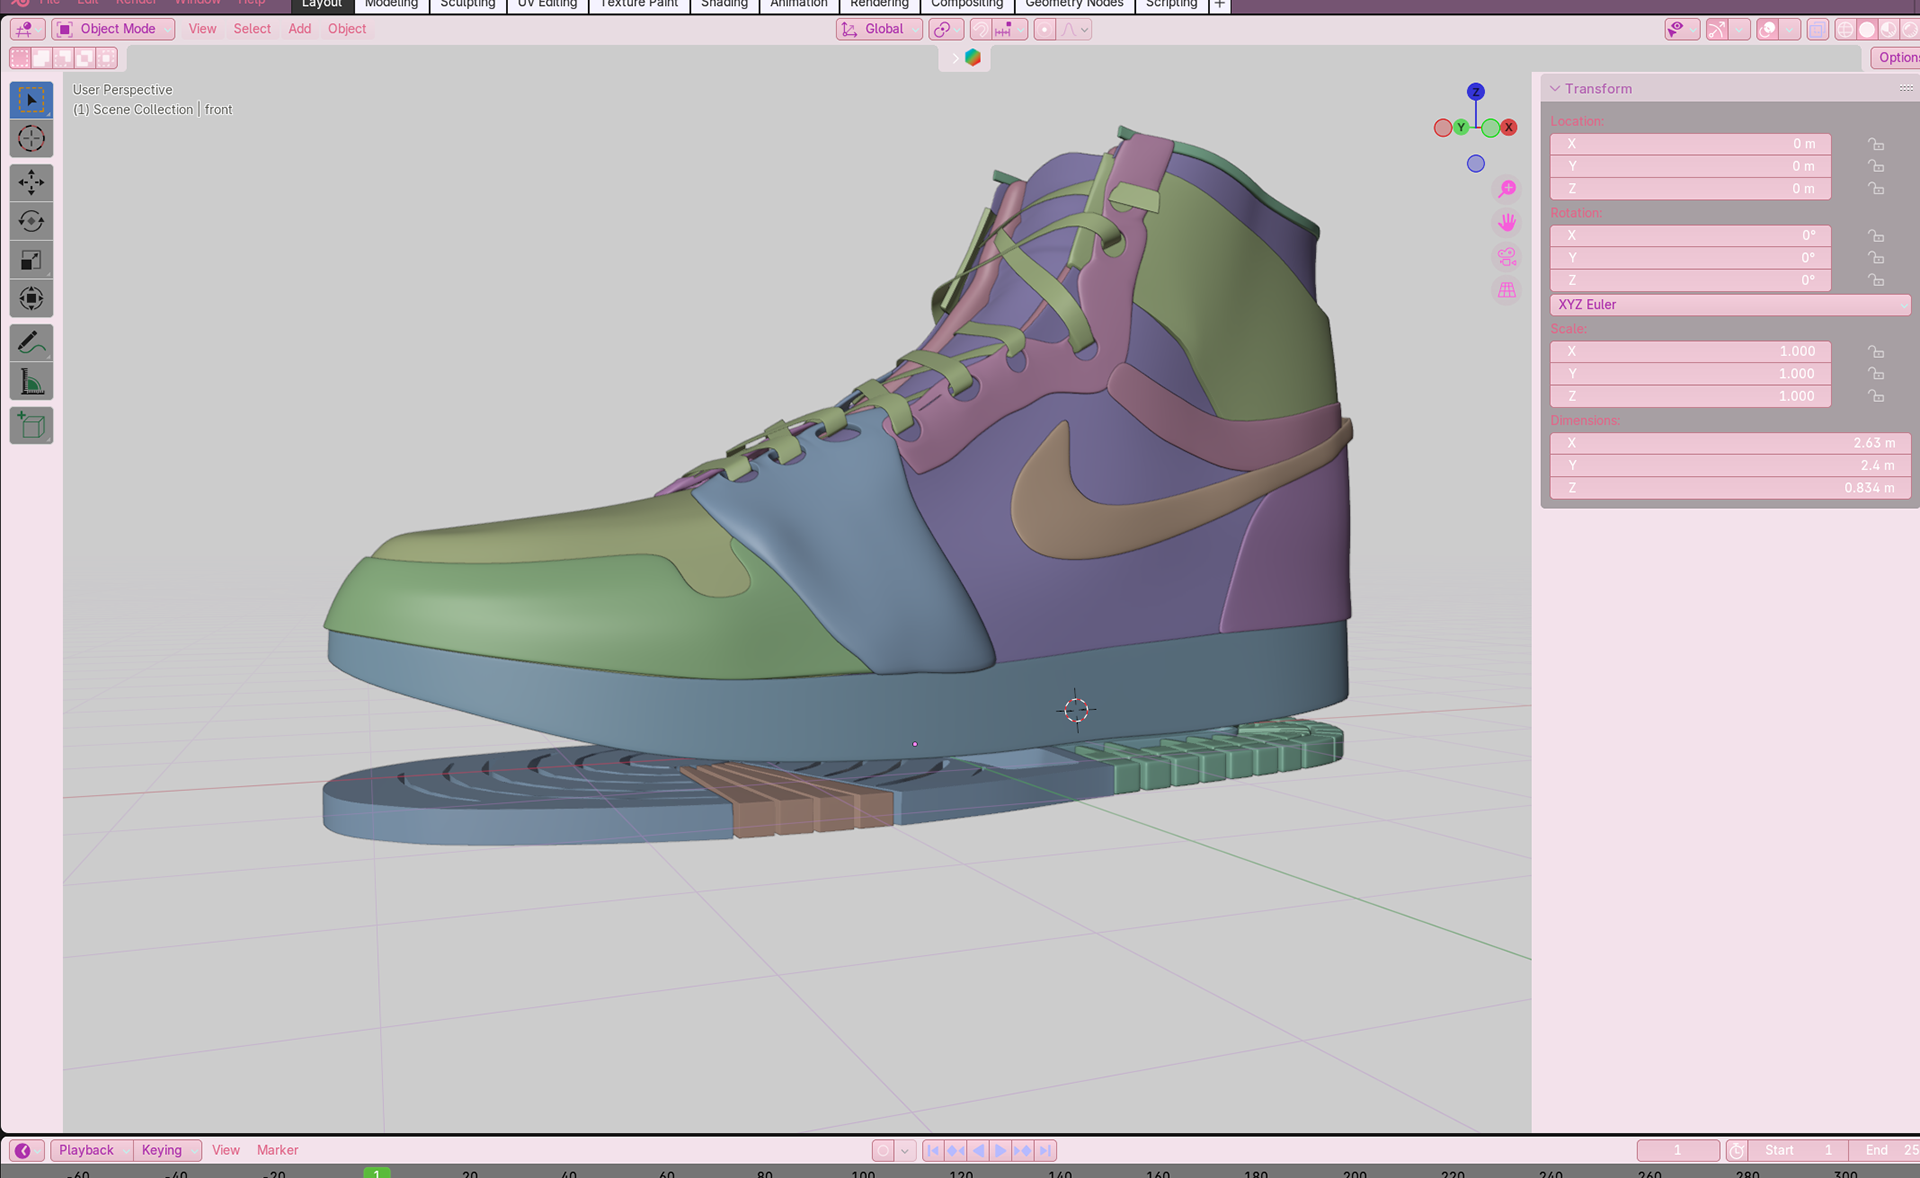Switch to the Shading workspace tab
Viewport: 1920px width, 1178px height.
[x=724, y=4]
